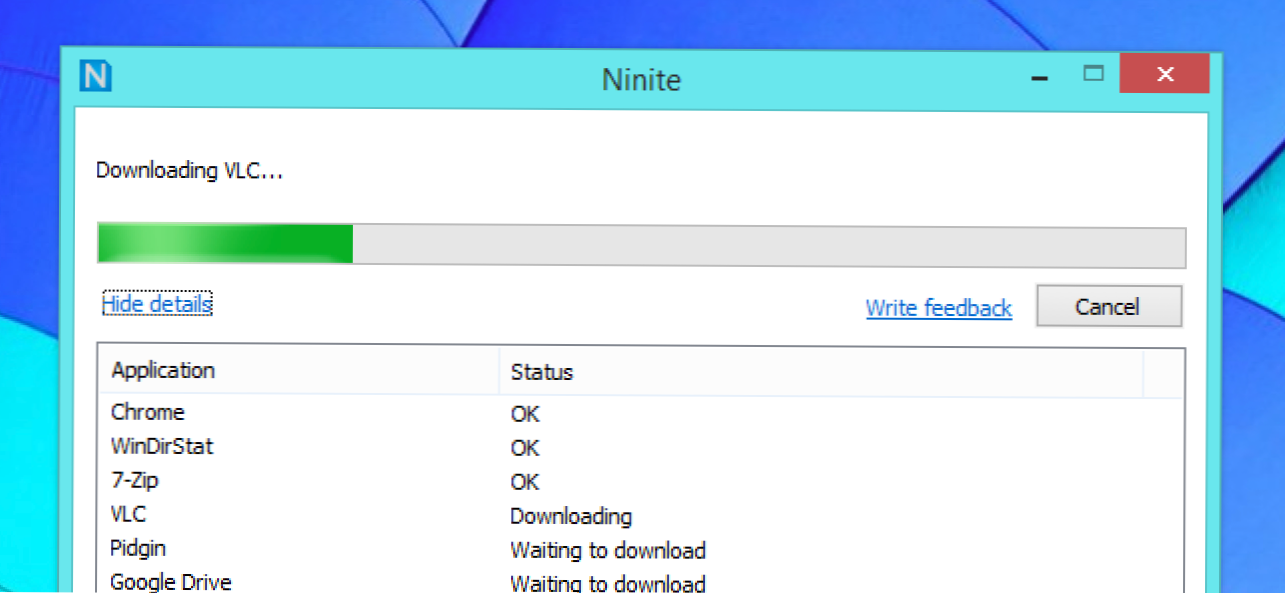This screenshot has height=593, width=1285.
Task: Sort by the Application column header
Action: [x=163, y=371]
